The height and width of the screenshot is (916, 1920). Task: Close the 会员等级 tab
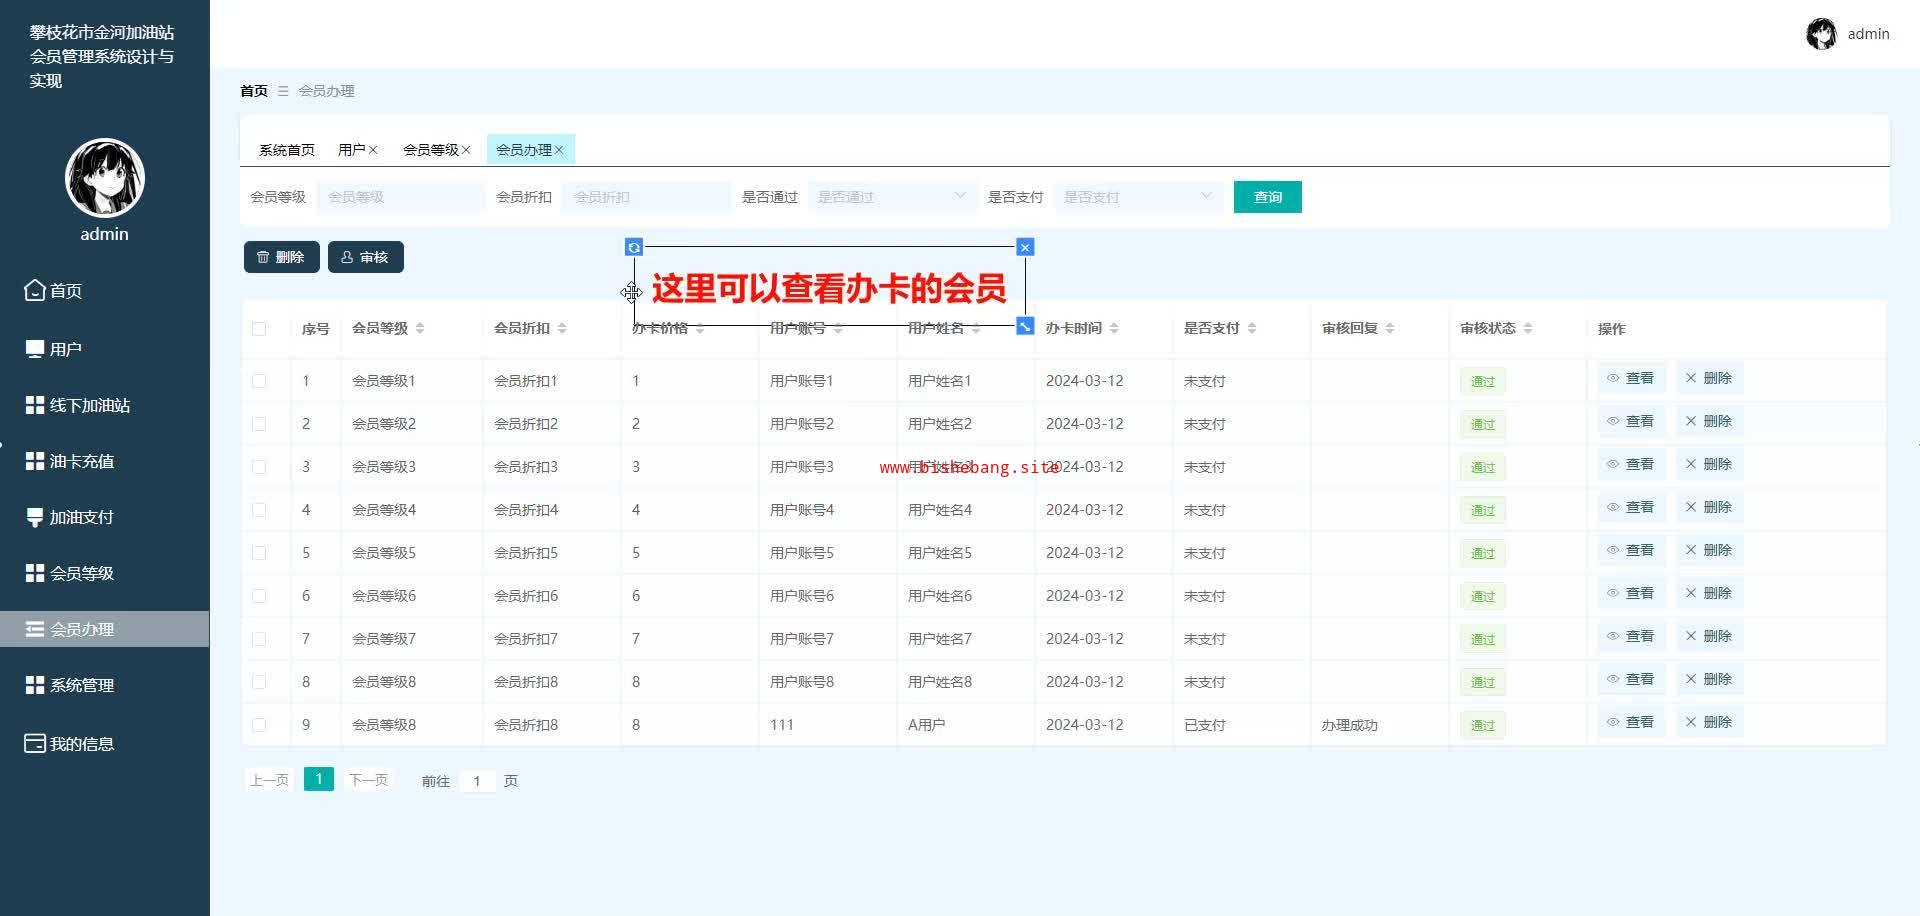click(x=466, y=150)
